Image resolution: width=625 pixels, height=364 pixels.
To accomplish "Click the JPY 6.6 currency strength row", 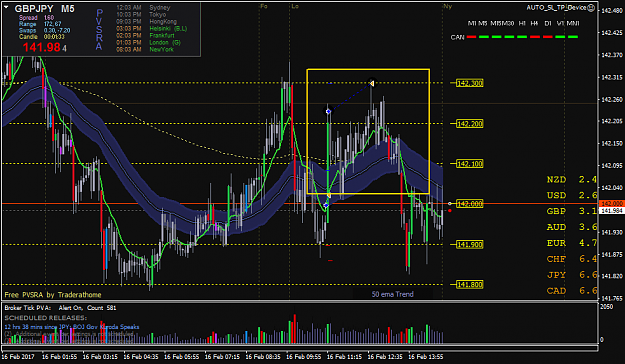I will pos(572,275).
